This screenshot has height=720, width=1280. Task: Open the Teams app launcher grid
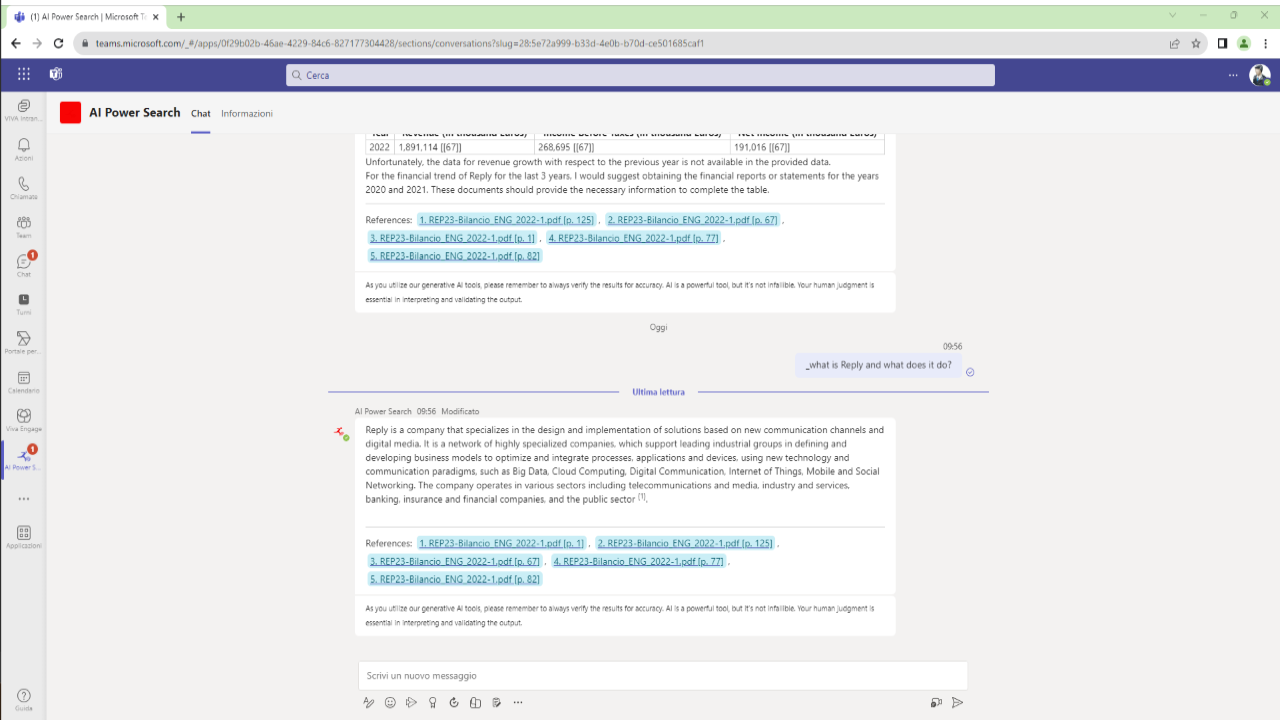pyautogui.click(x=23, y=74)
